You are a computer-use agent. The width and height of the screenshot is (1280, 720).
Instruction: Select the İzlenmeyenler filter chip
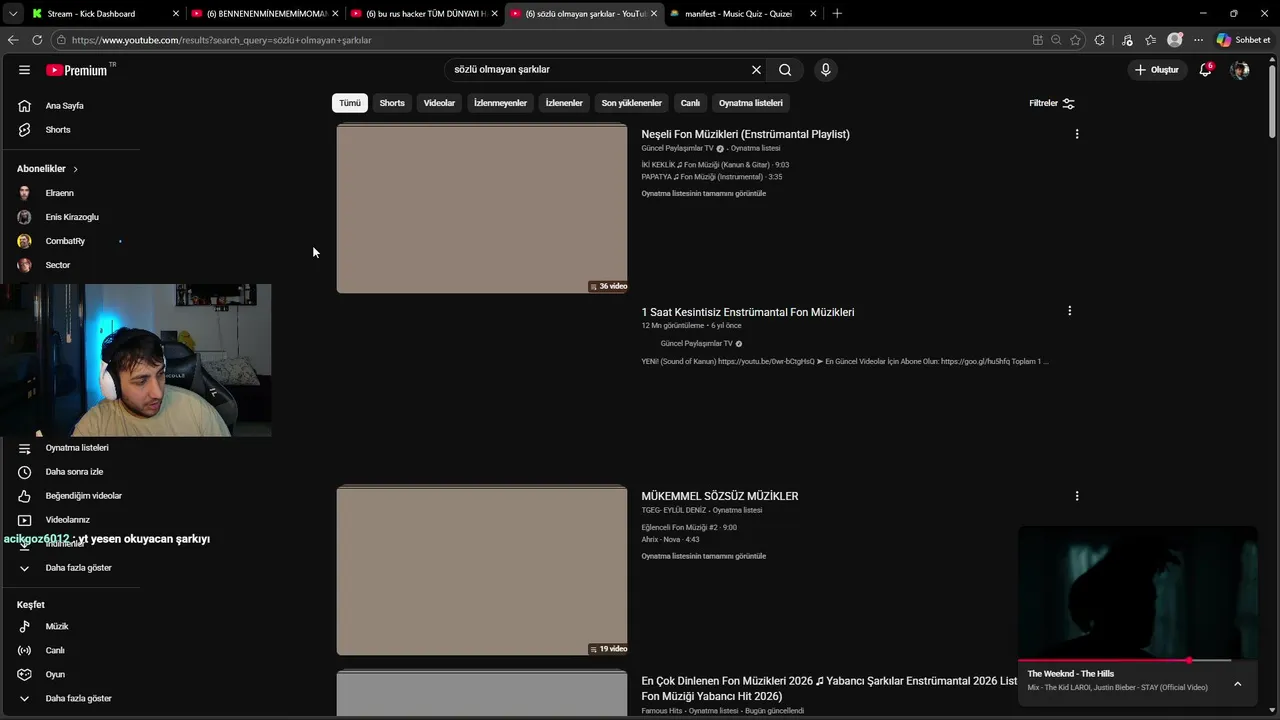[500, 103]
